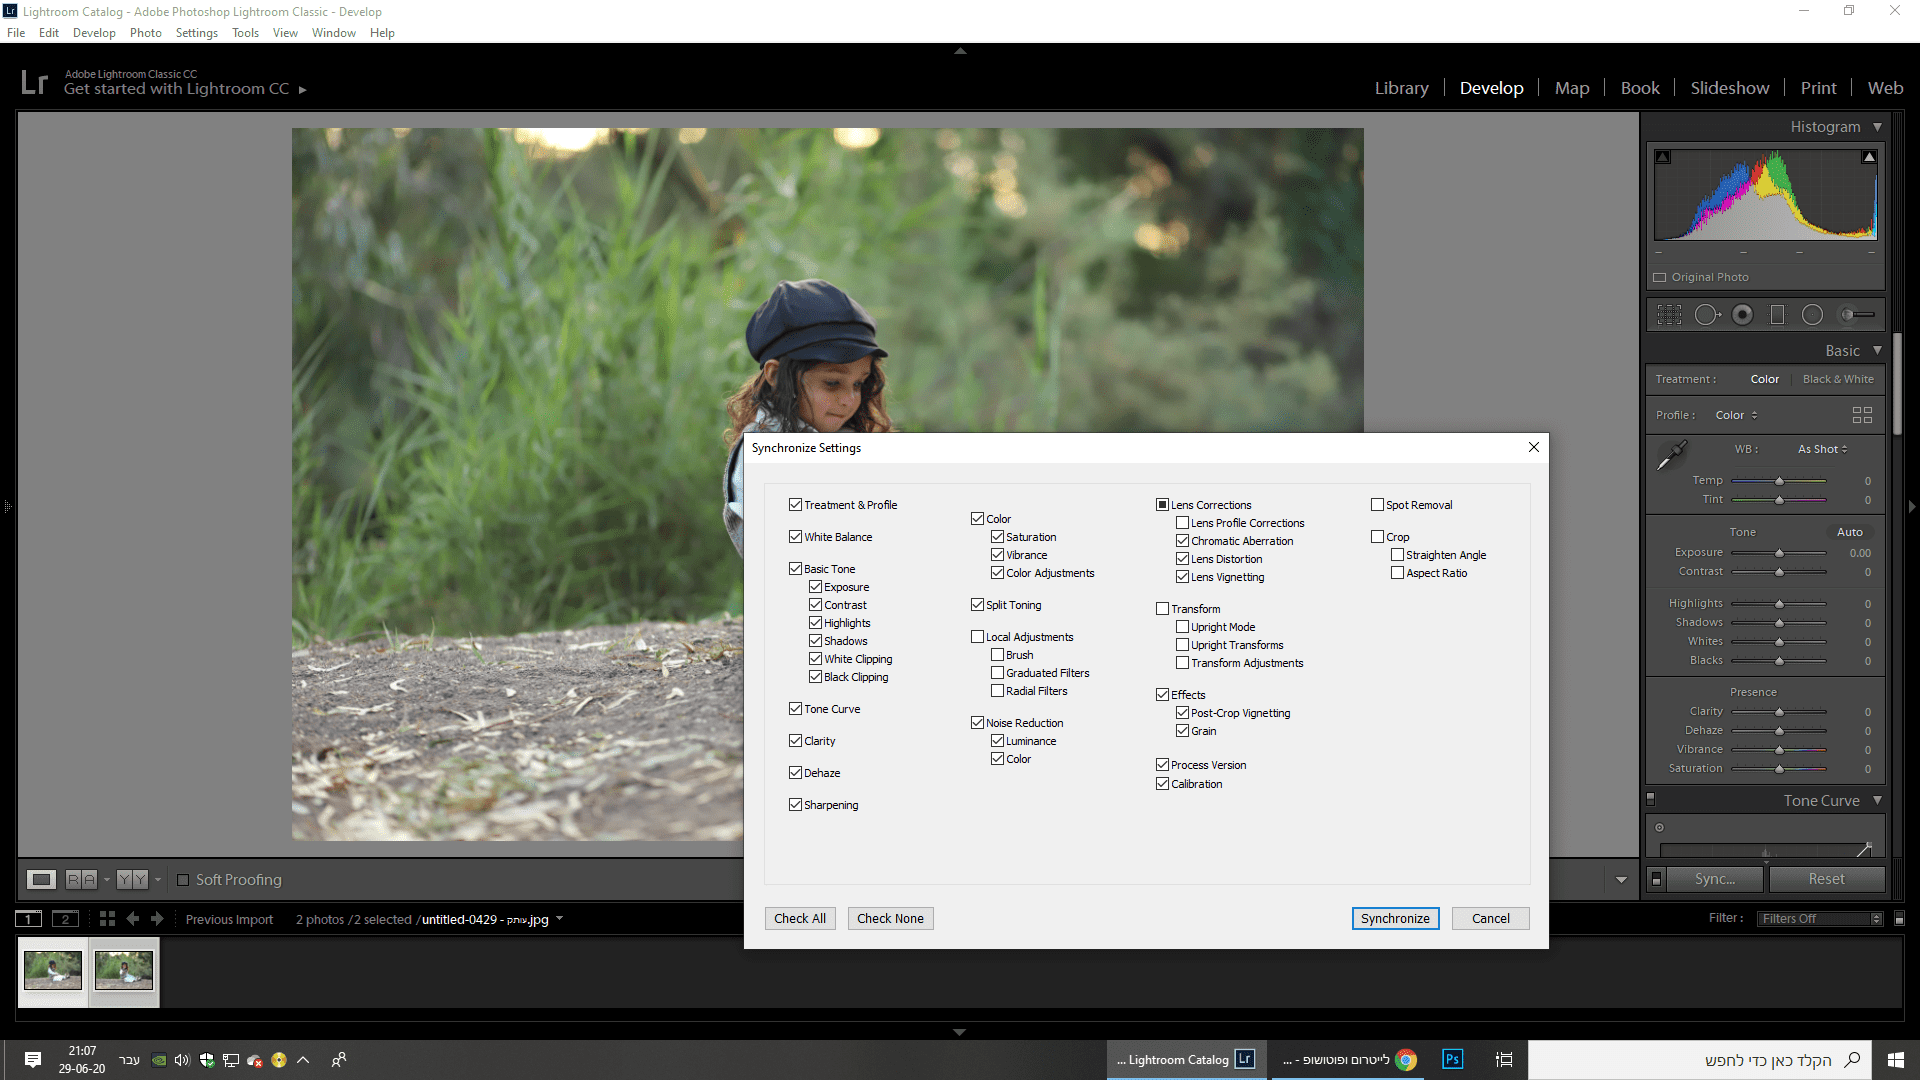This screenshot has height=1080, width=1920.
Task: Click the Check None button
Action: click(890, 919)
